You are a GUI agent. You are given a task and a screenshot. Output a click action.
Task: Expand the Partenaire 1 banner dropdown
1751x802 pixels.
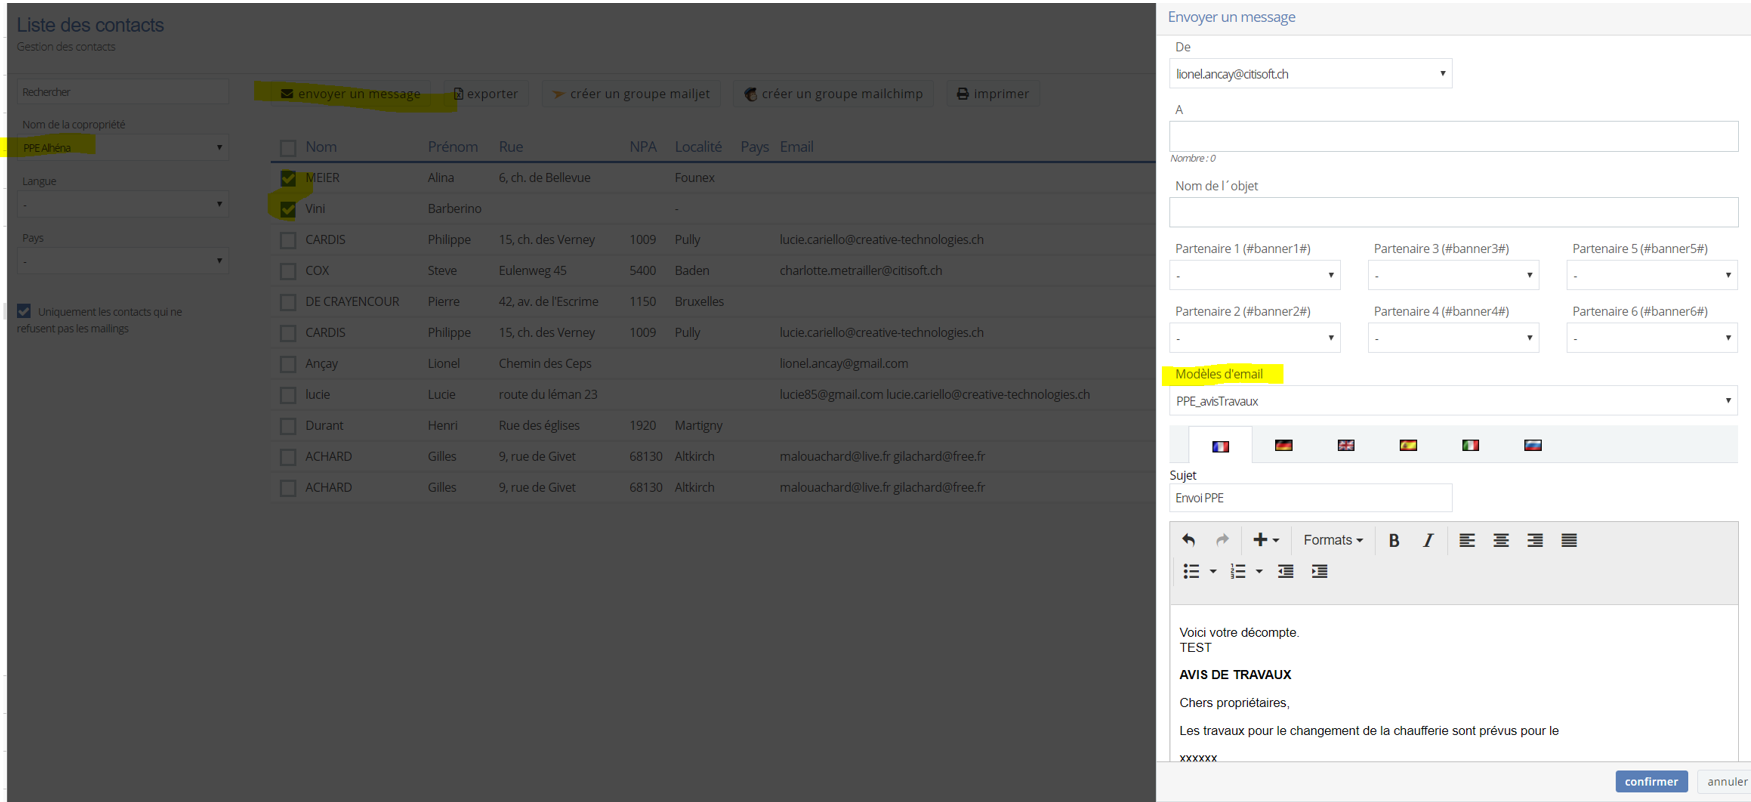[1254, 275]
